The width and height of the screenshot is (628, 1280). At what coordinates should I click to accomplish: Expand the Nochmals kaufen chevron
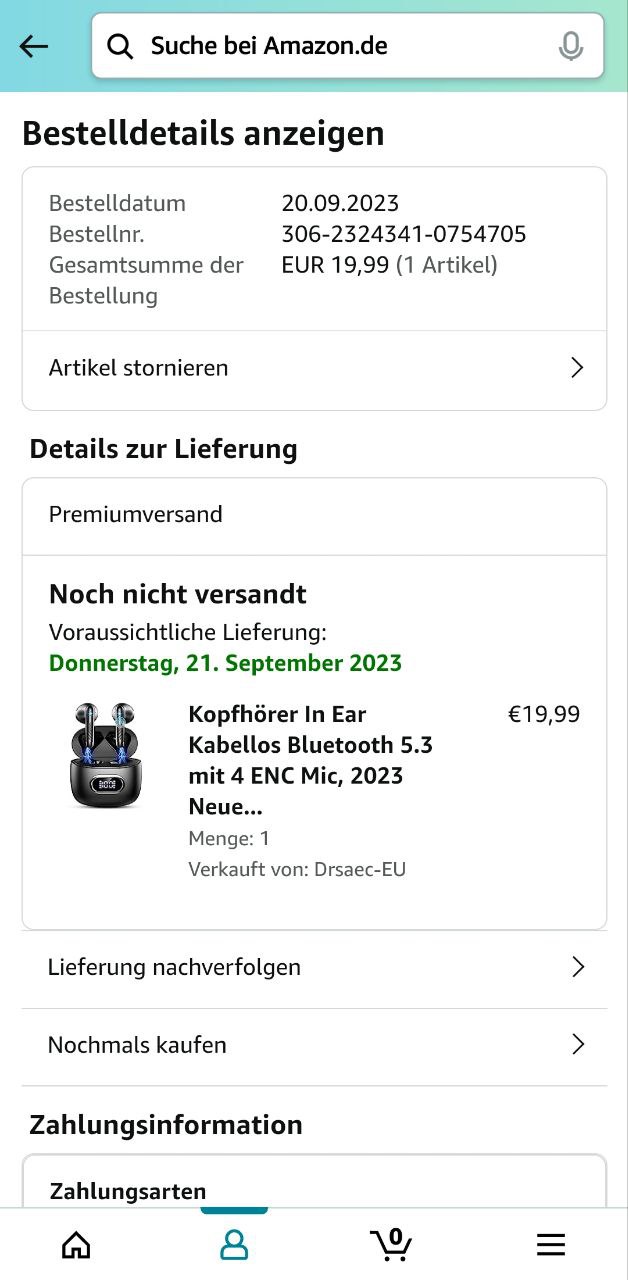coord(577,1045)
